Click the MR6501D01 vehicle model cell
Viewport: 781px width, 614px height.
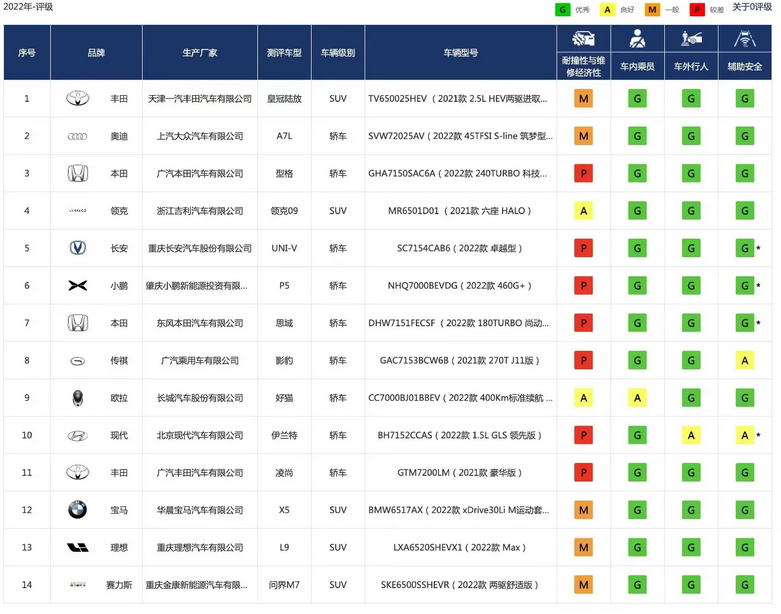click(460, 211)
